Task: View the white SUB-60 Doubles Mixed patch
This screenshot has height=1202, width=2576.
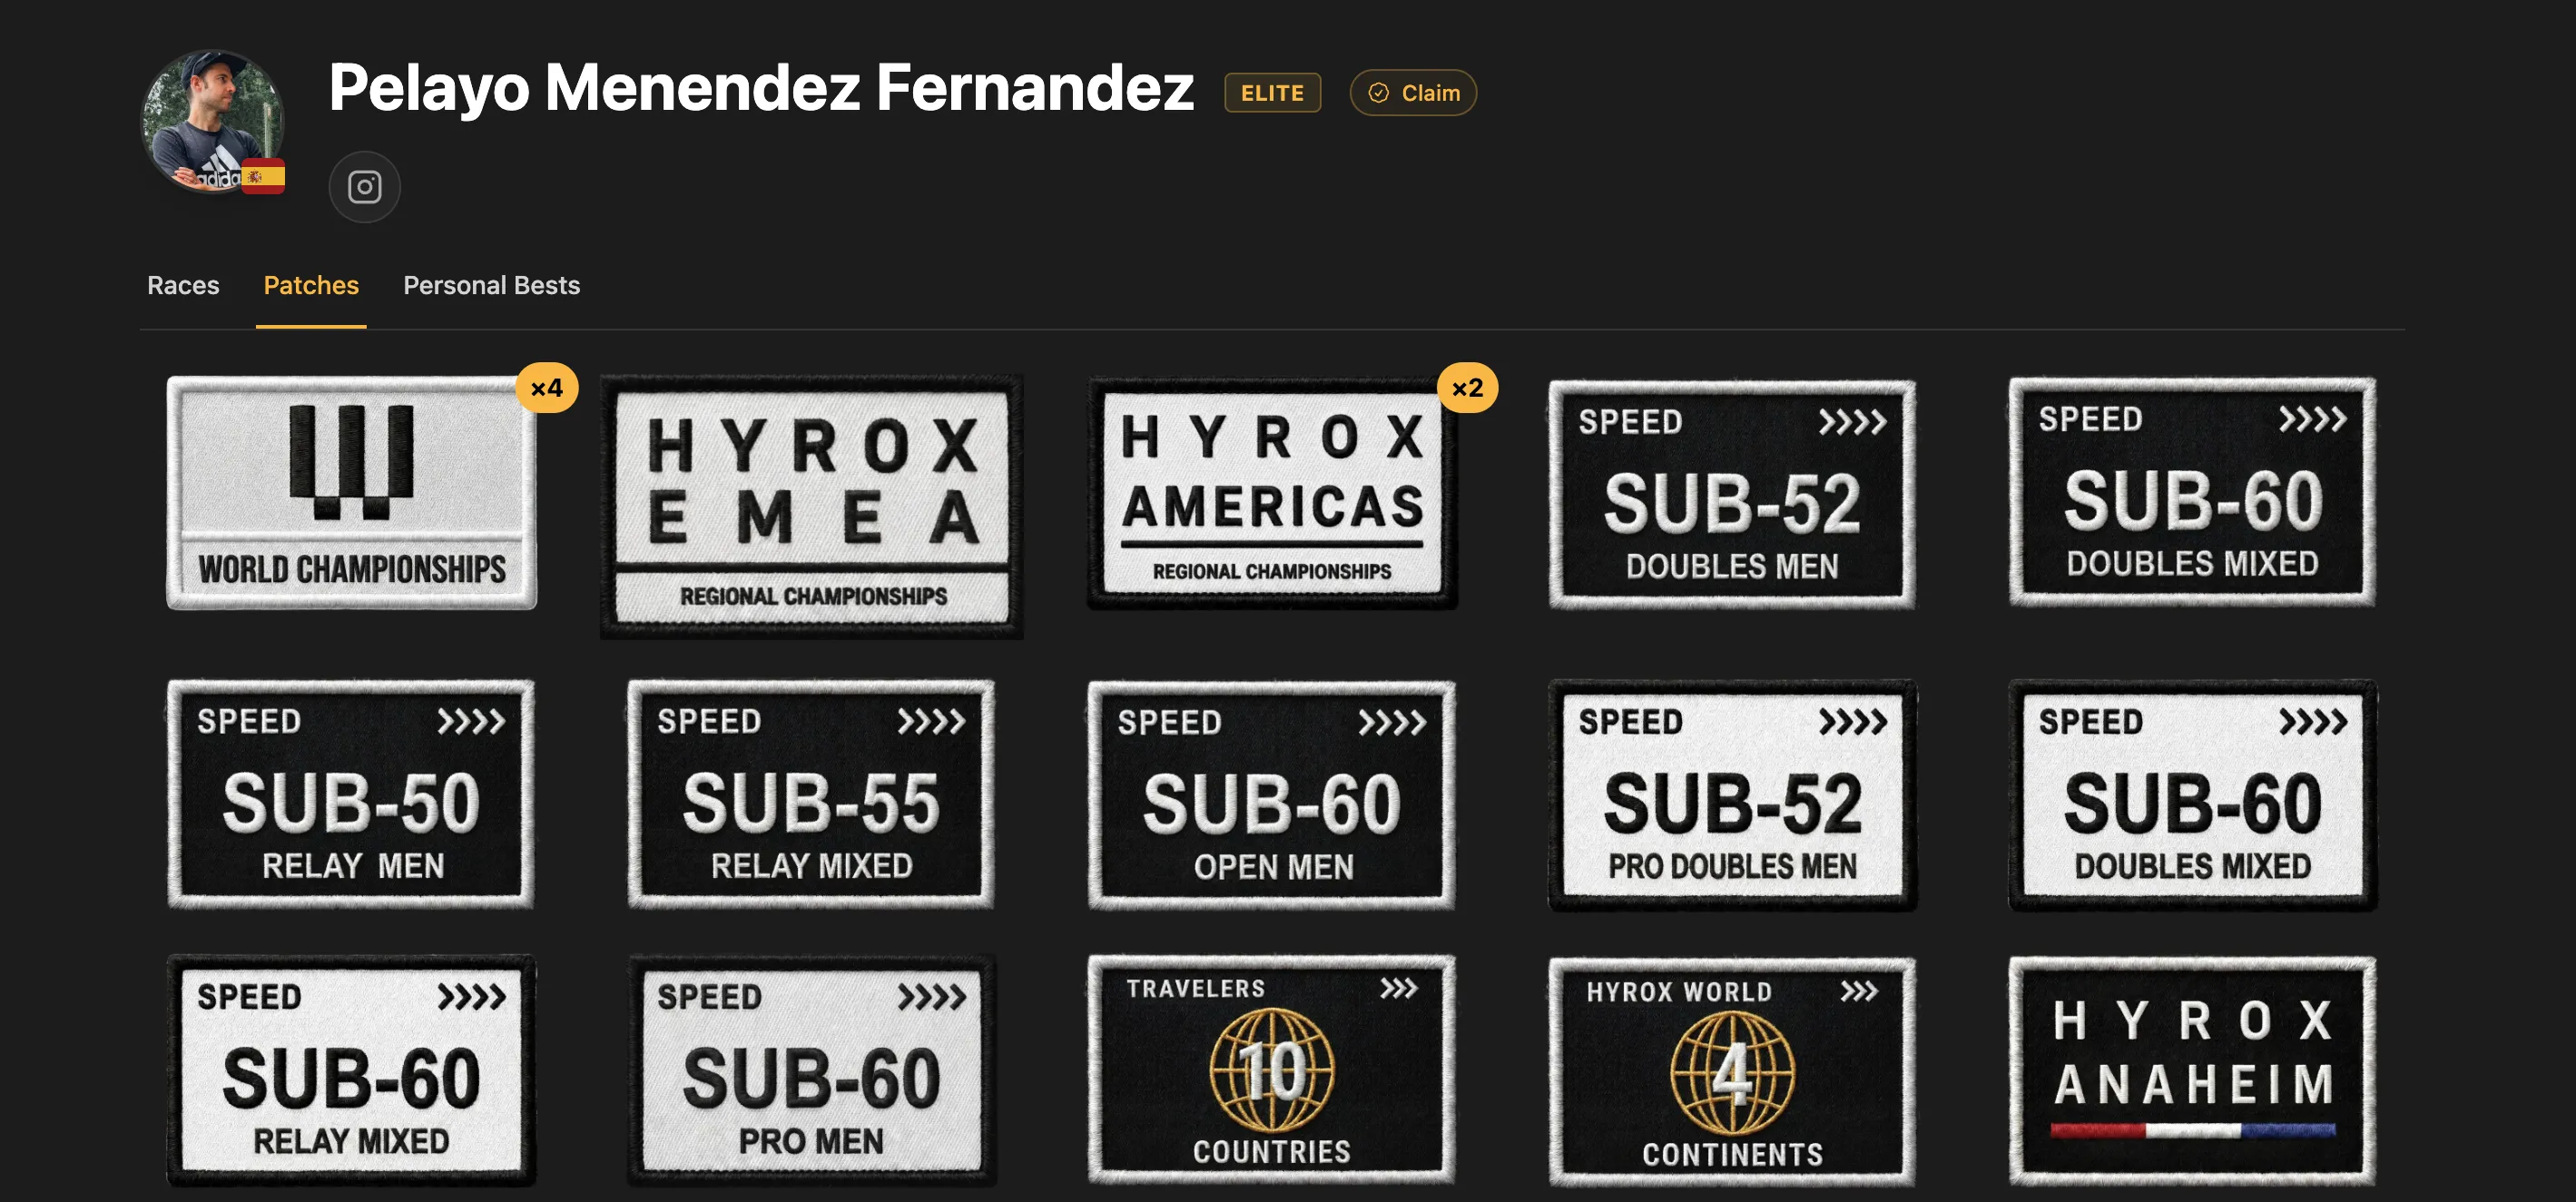Action: point(2193,796)
